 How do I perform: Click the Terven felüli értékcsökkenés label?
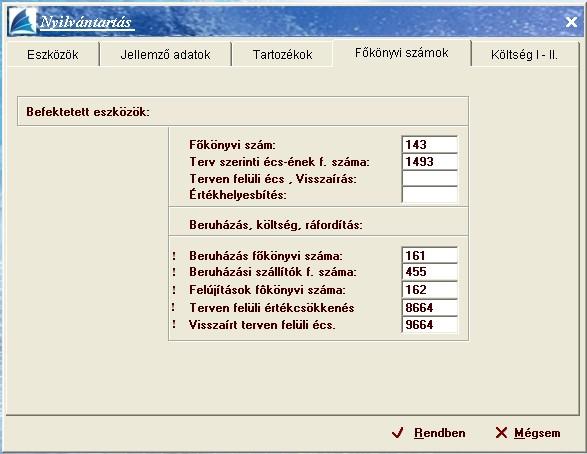[x=272, y=308]
